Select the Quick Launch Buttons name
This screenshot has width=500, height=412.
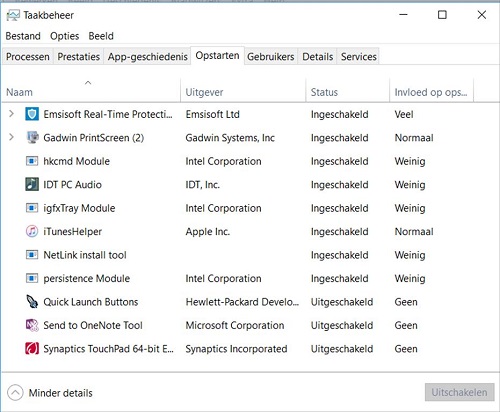pos(91,302)
